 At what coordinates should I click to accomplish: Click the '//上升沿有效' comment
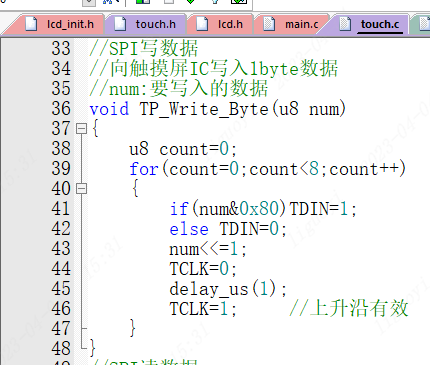coord(349,308)
